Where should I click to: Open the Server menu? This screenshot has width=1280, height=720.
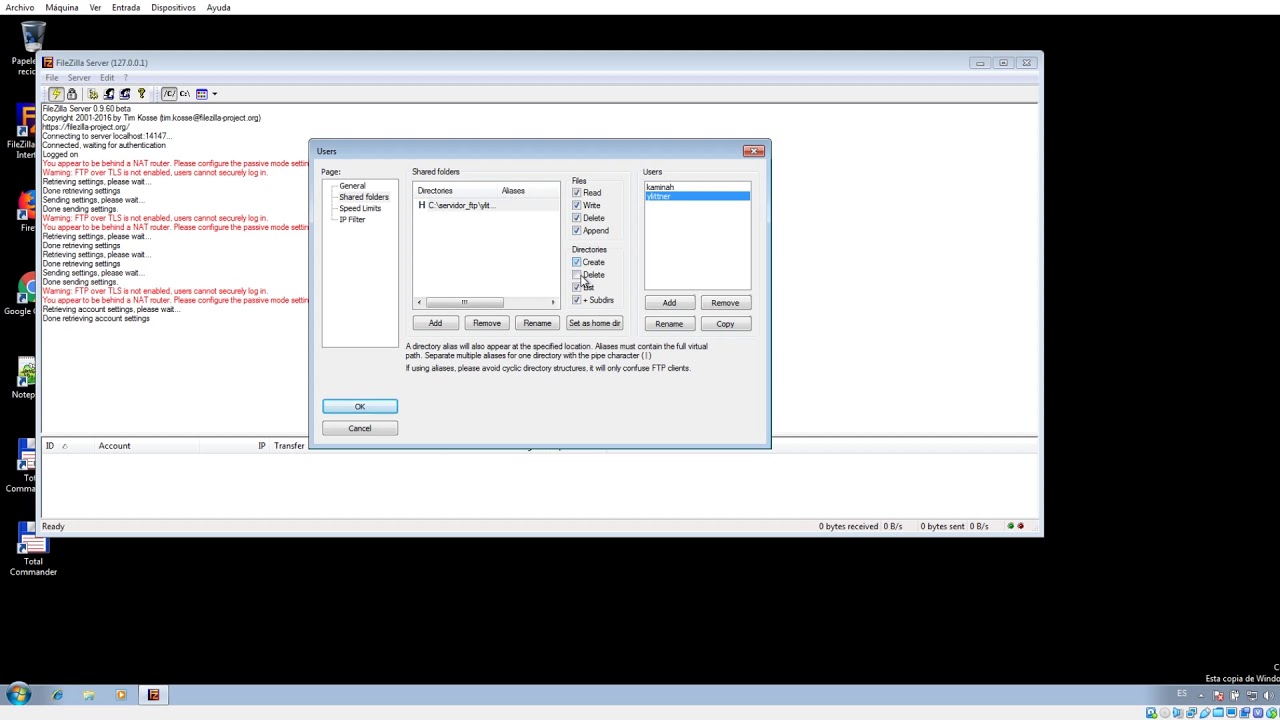[79, 78]
